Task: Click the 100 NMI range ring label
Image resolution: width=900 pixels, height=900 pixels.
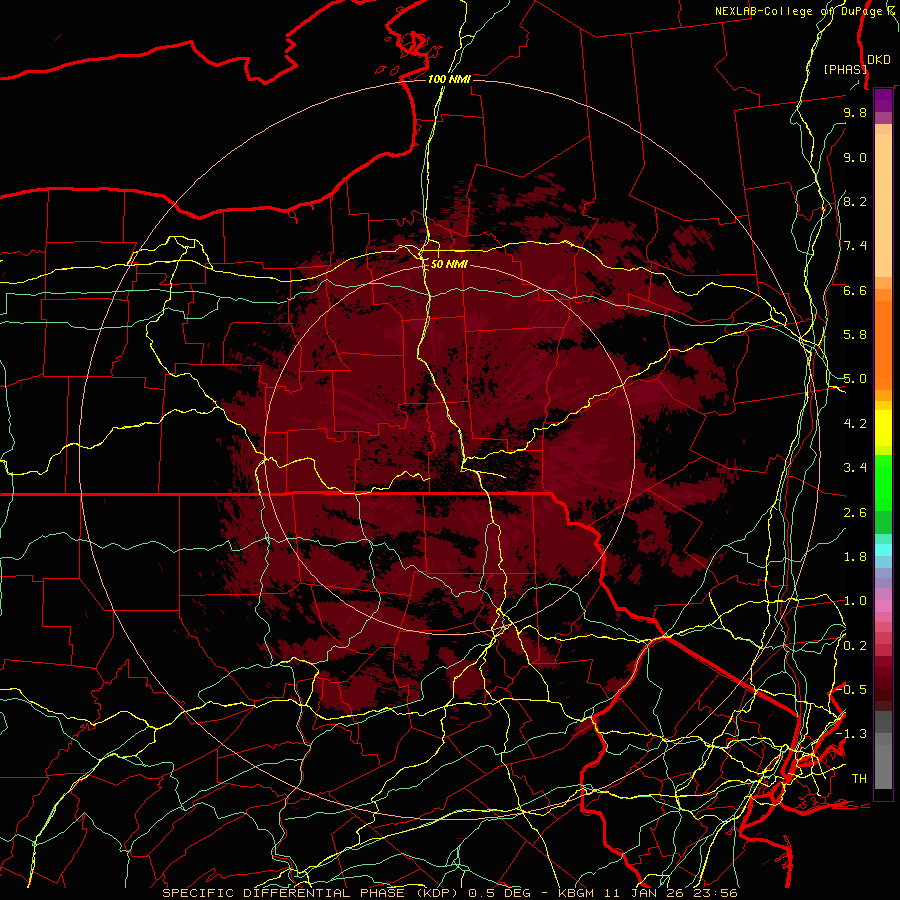Action: pyautogui.click(x=449, y=79)
